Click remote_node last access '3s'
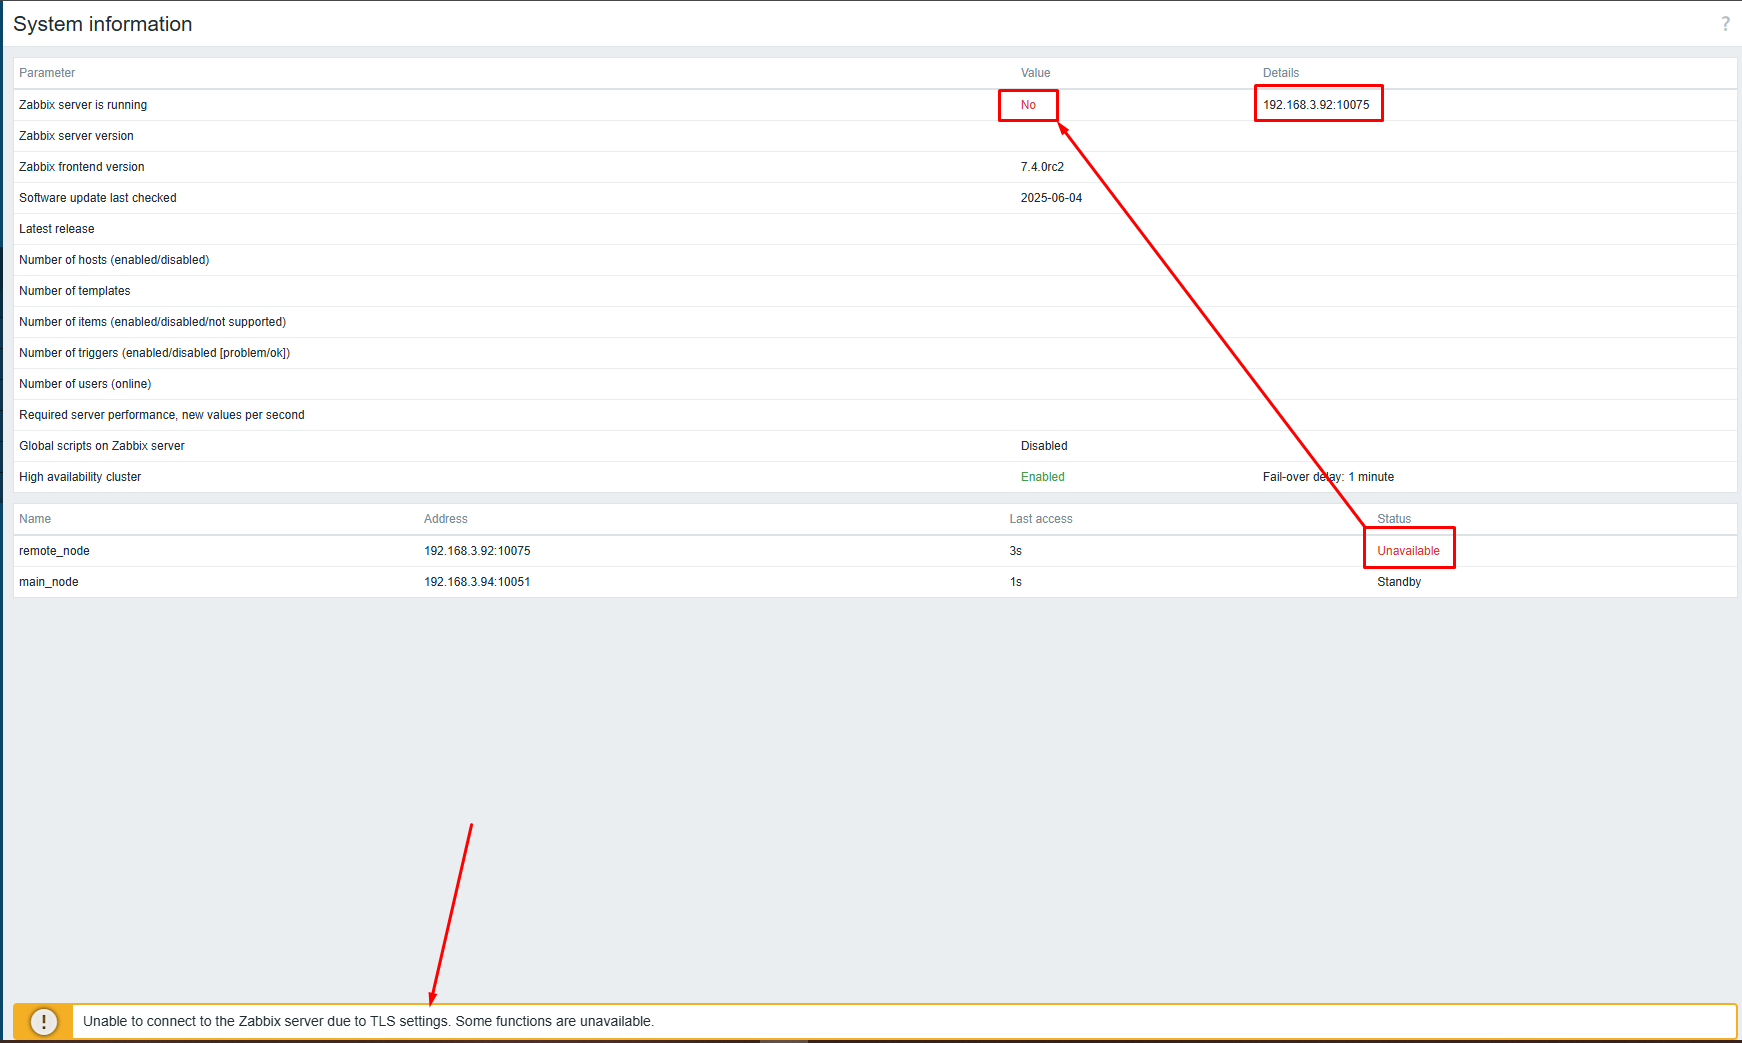The image size is (1742, 1043). click(1016, 551)
